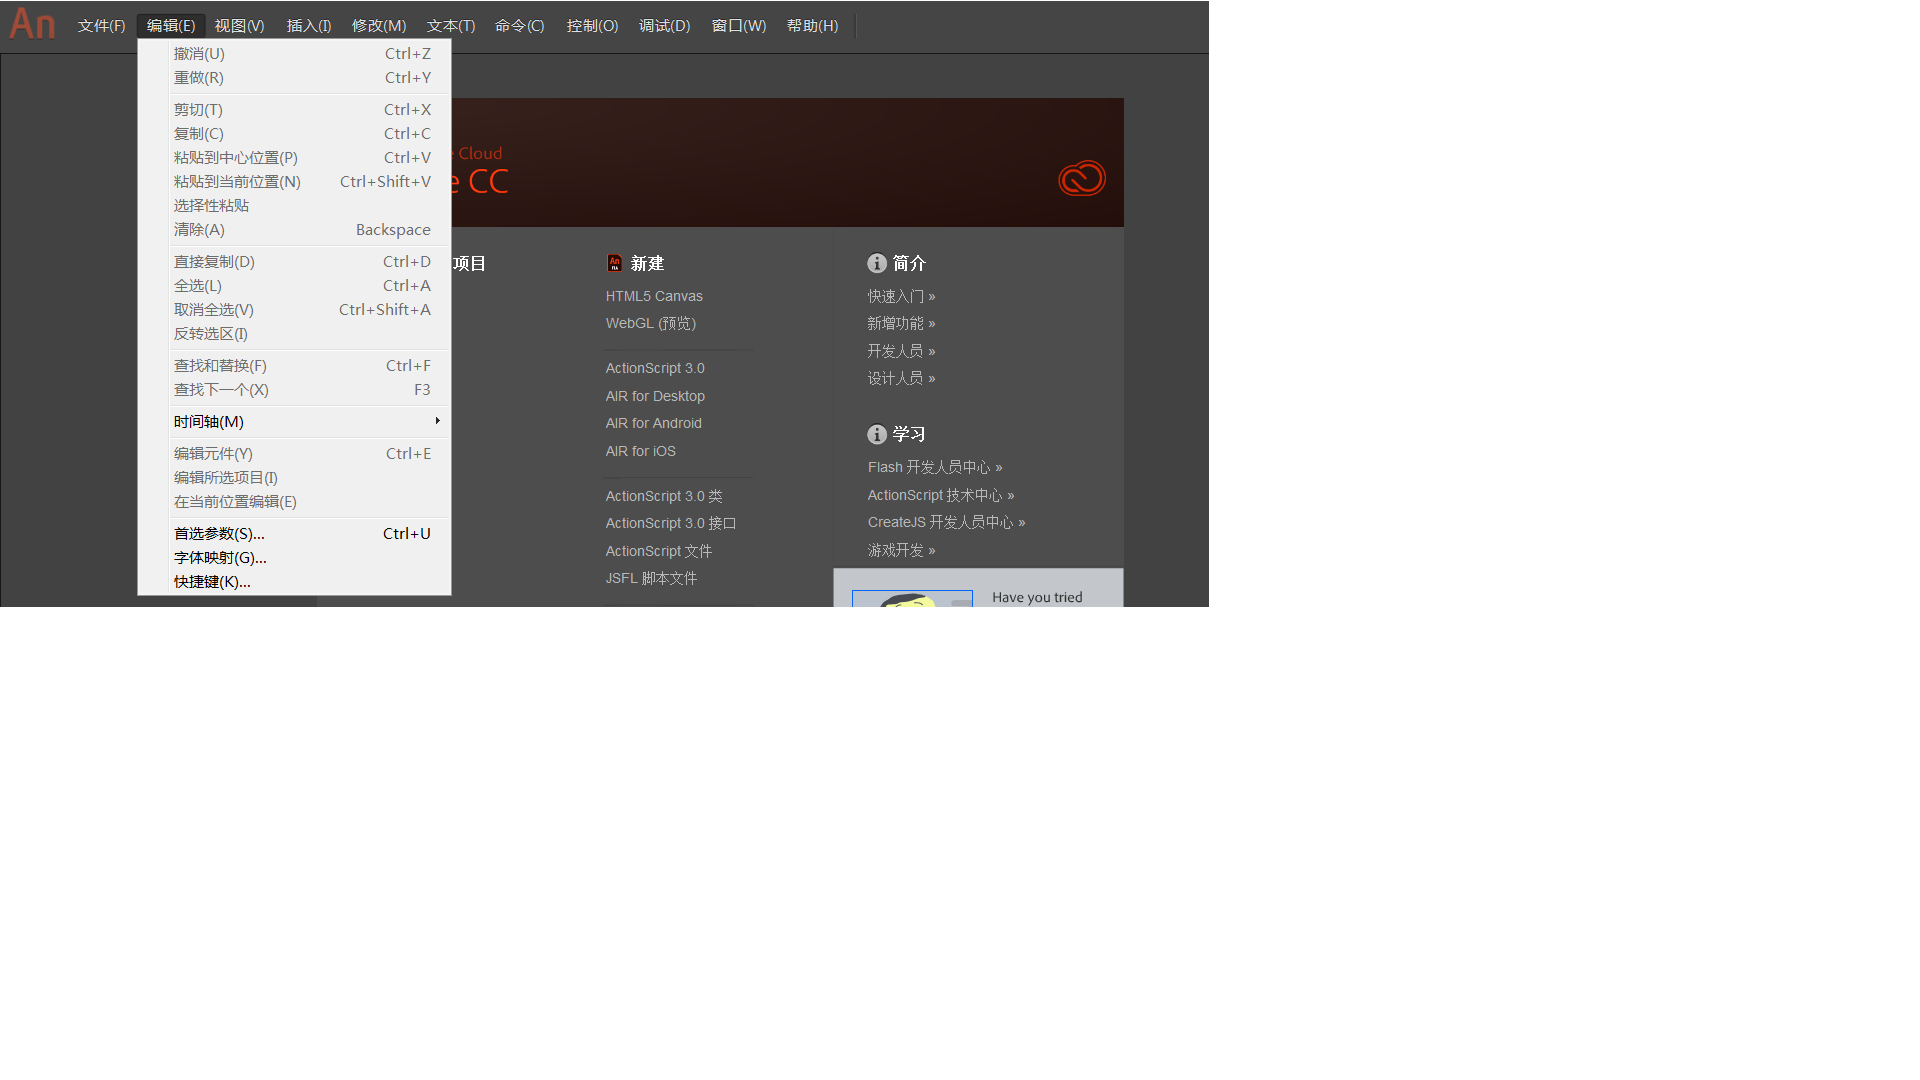The image size is (1920, 1080).
Task: Select 撤消(U) in the edit menu
Action: (294, 54)
